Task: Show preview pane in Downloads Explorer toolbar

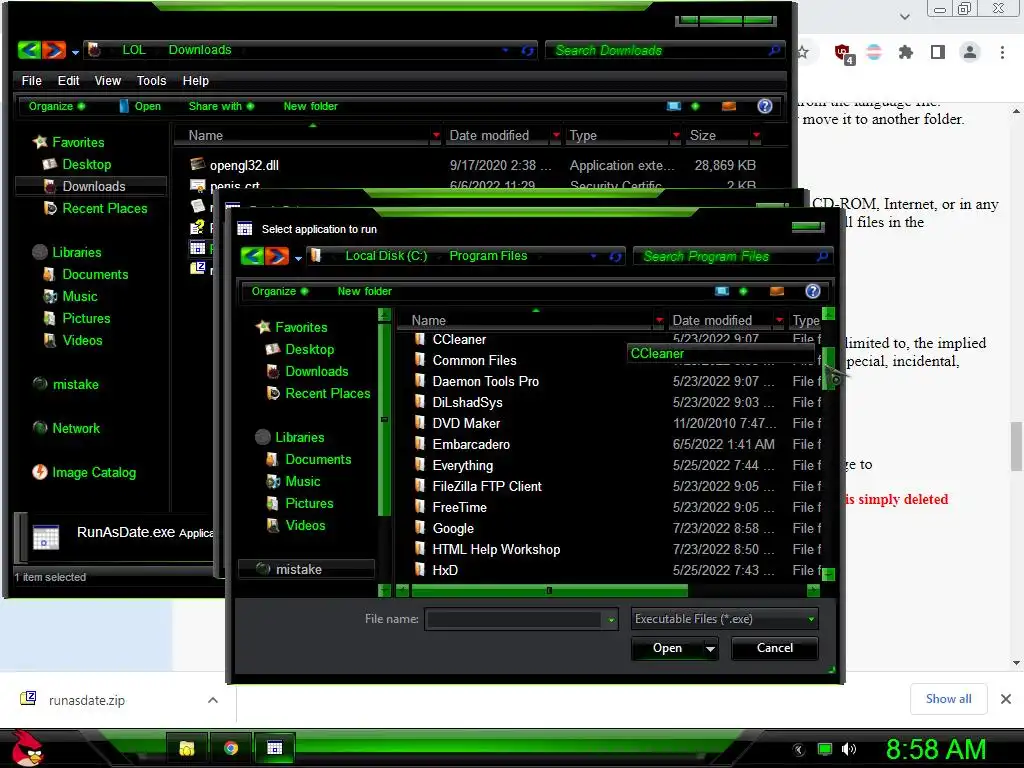Action: click(729, 106)
